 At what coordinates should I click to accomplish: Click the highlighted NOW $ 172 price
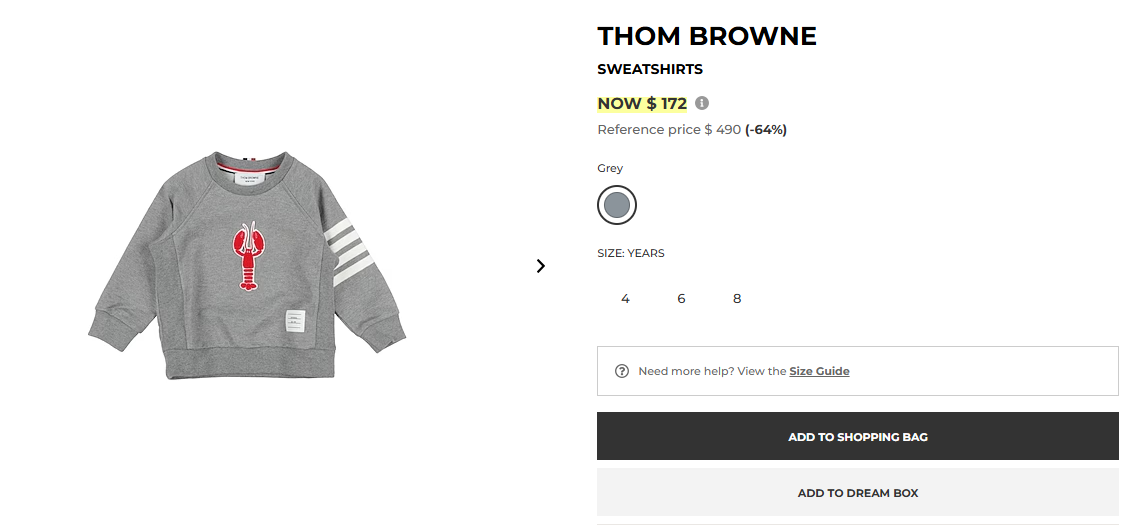click(x=642, y=103)
